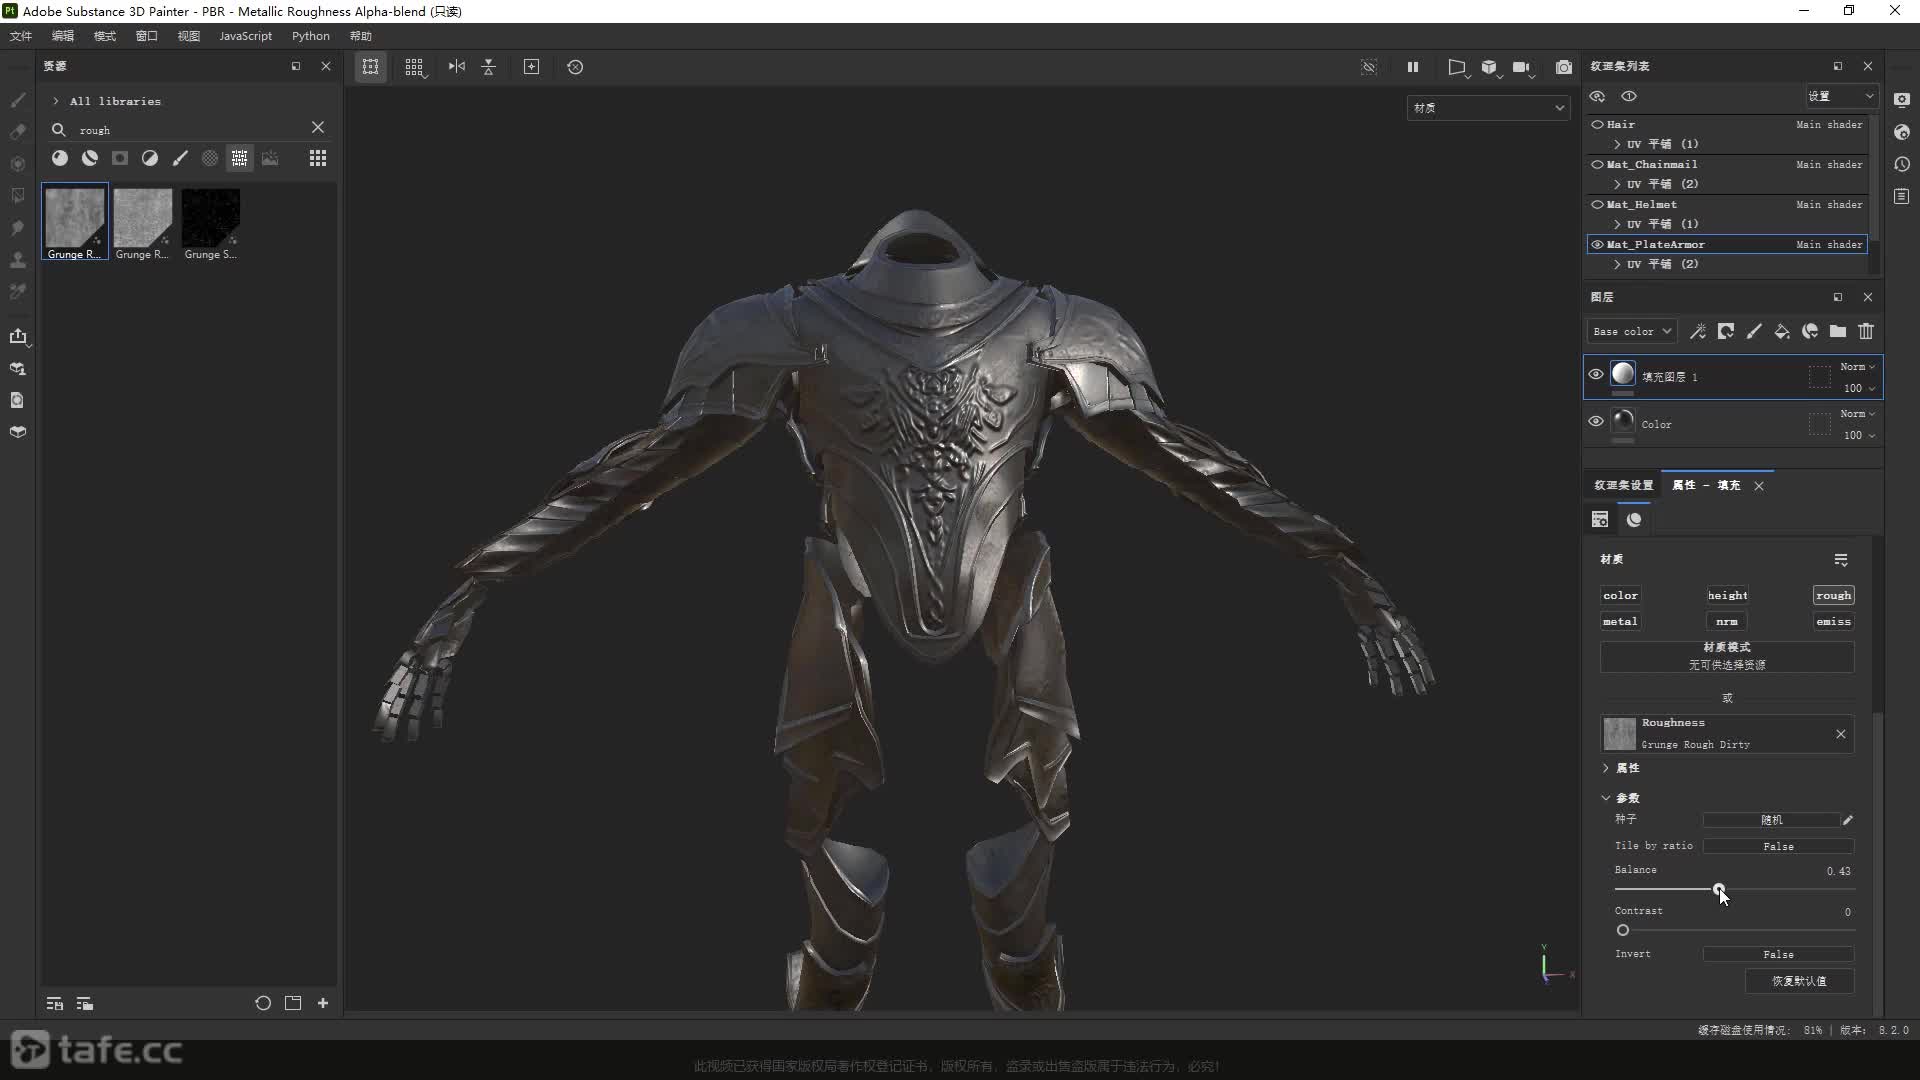Adjust the Contrast slider handle
The width and height of the screenshot is (1920, 1080).
tap(1623, 930)
